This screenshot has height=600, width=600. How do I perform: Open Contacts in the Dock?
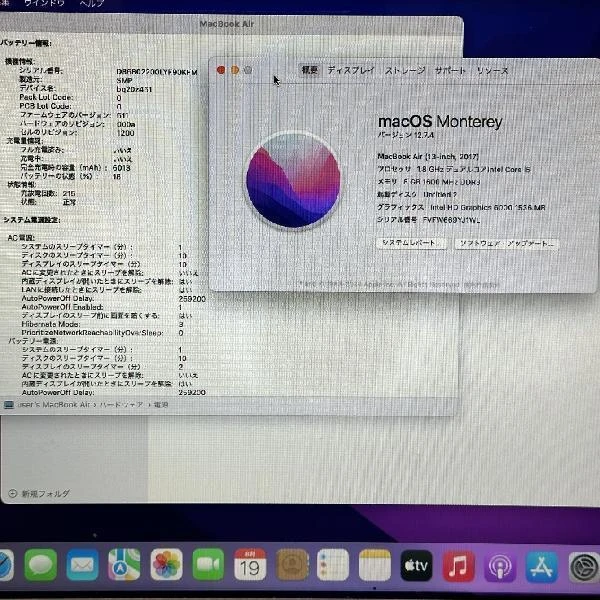(292, 565)
